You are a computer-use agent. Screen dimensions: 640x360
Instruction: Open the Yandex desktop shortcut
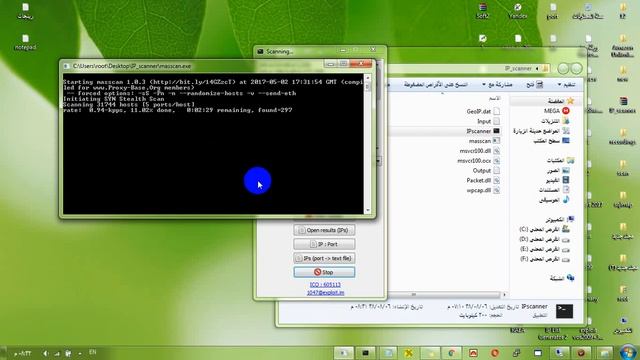click(517, 11)
